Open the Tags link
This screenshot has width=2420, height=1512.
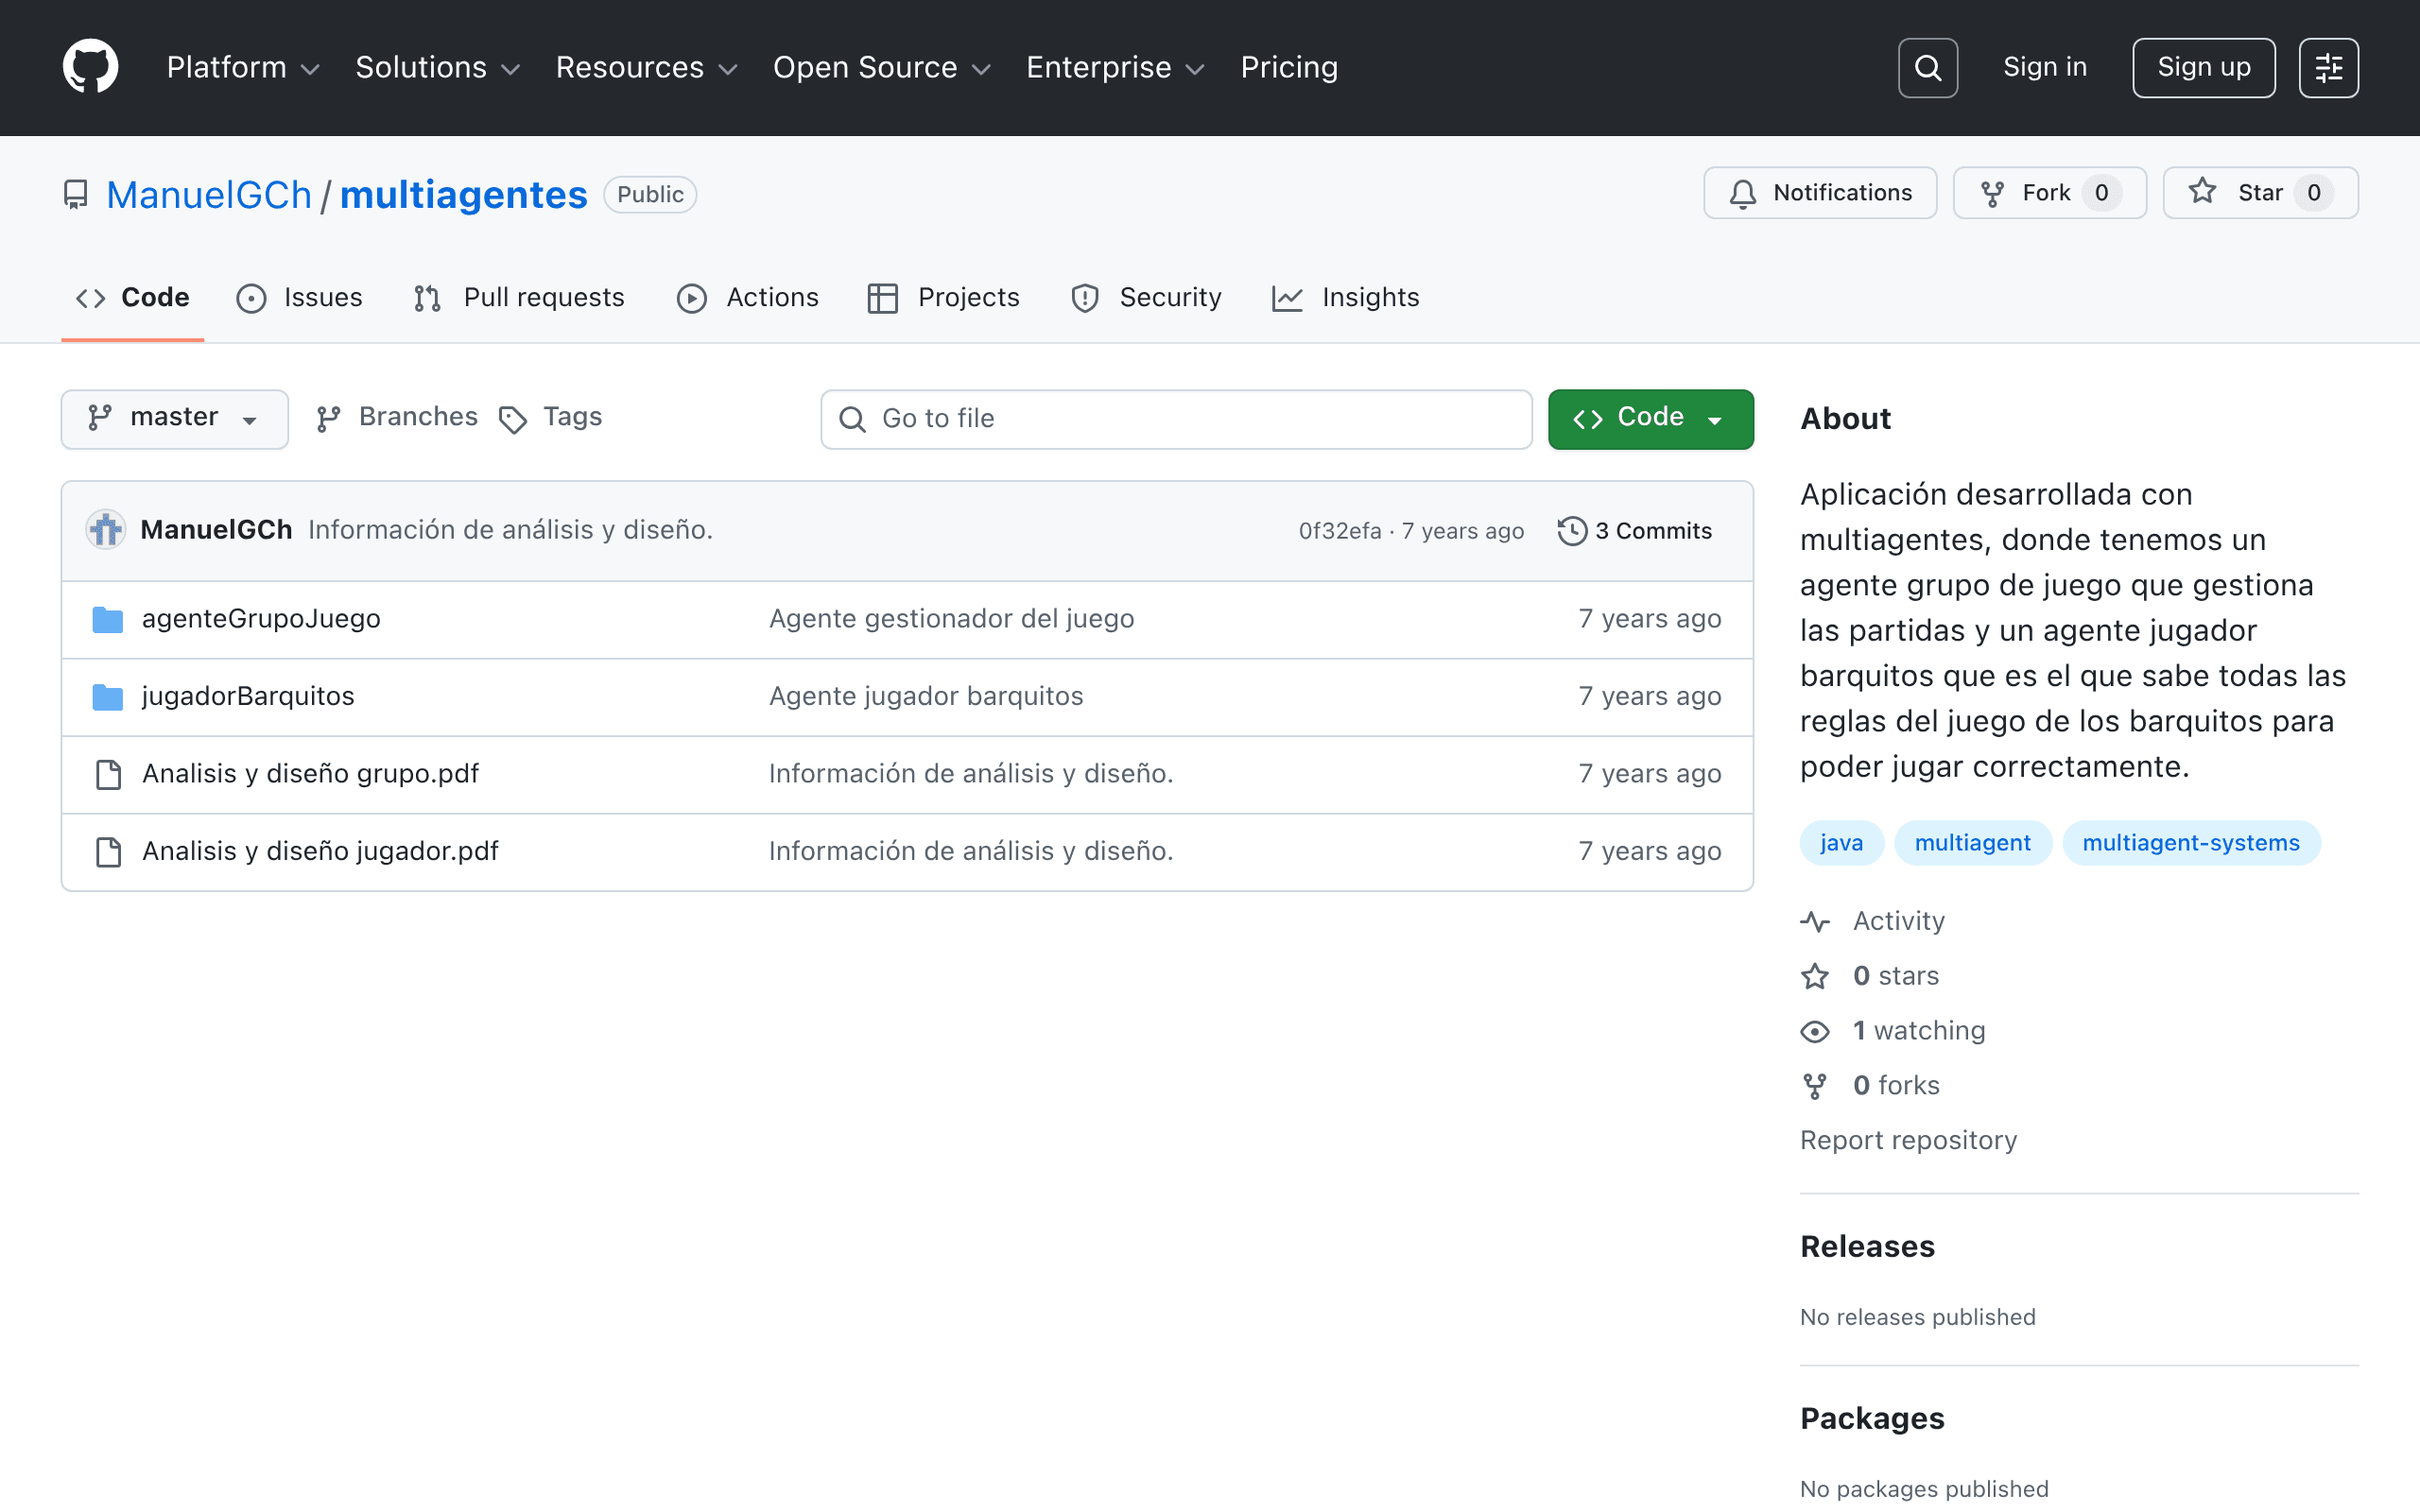coord(551,418)
